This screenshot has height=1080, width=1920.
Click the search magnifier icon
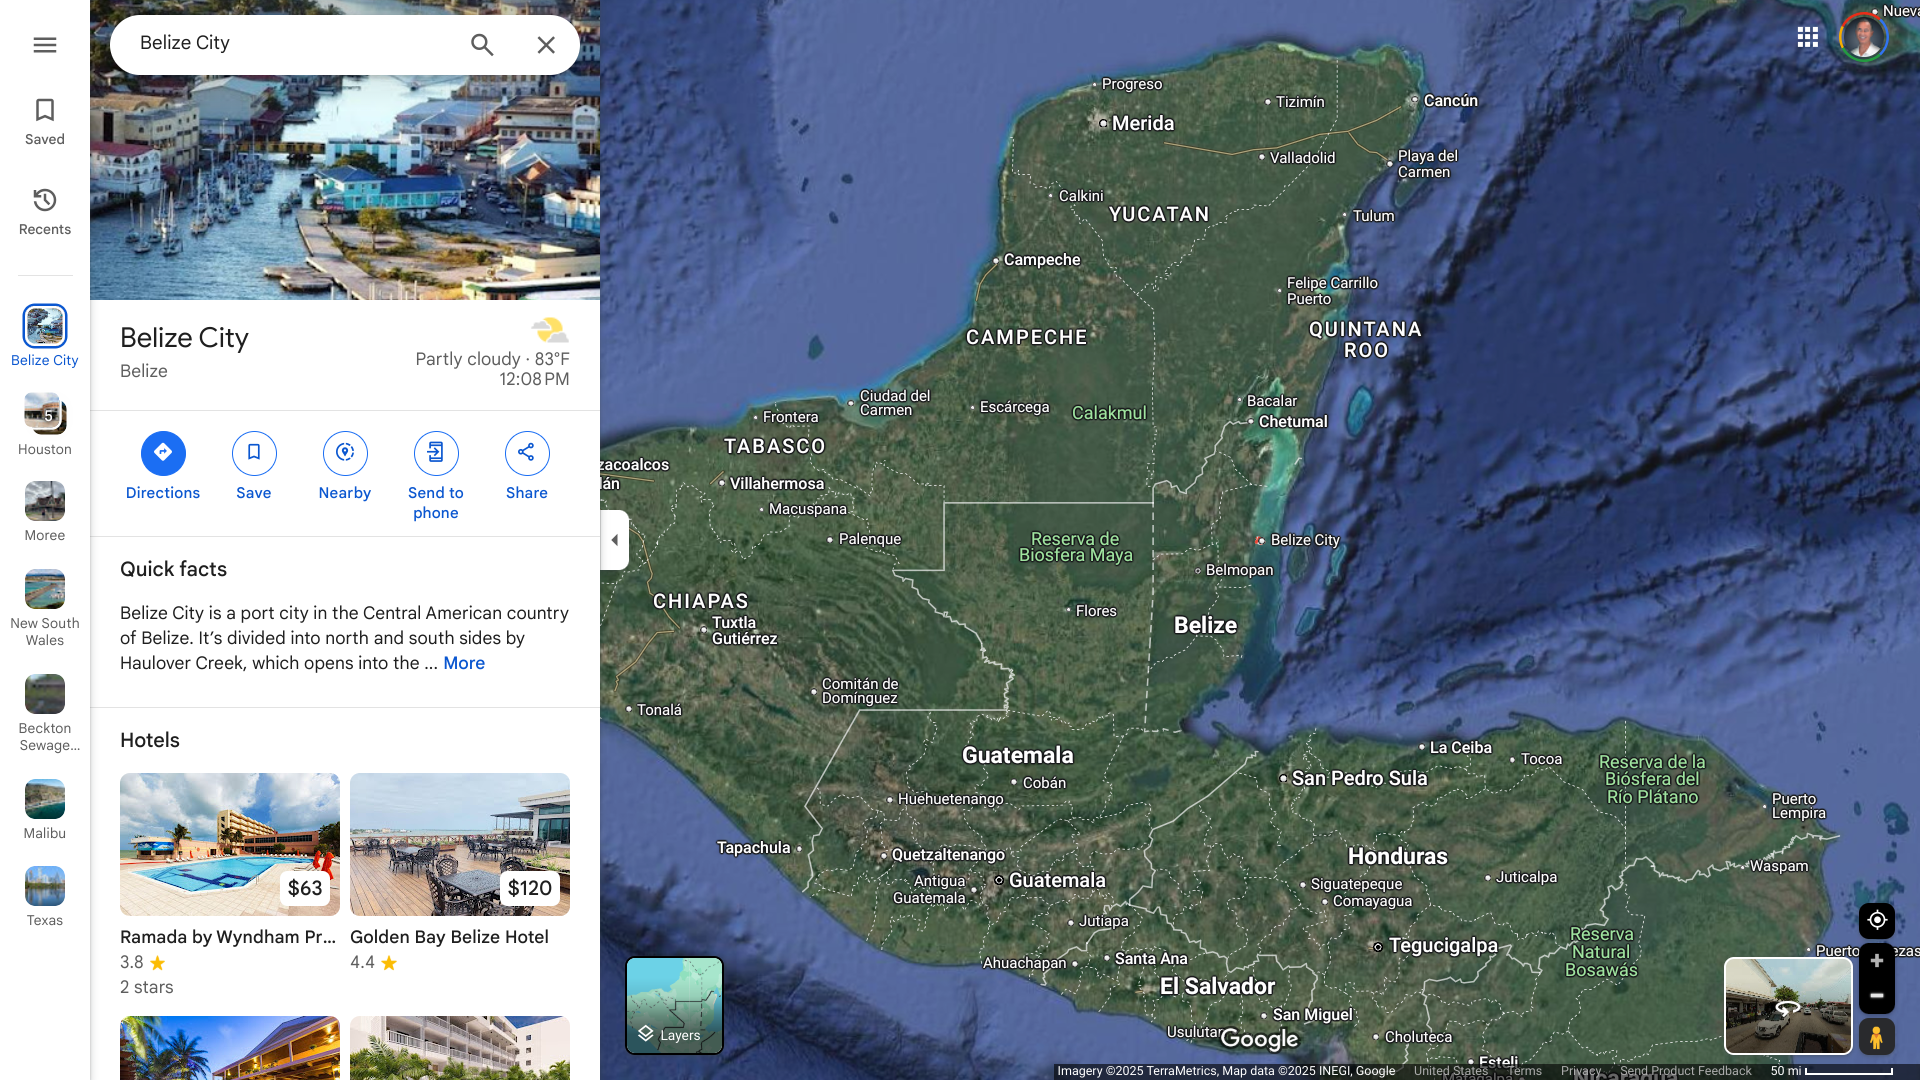pyautogui.click(x=482, y=45)
